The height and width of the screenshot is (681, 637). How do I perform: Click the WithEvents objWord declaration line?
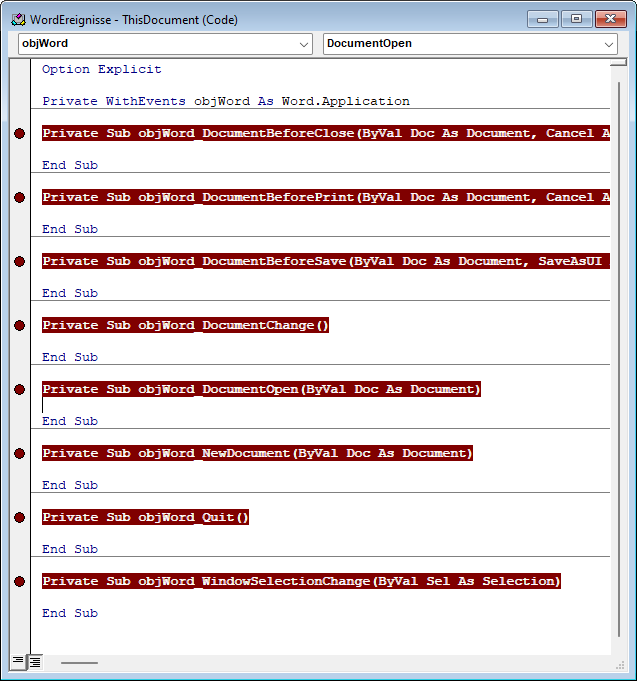pyautogui.click(x=226, y=102)
